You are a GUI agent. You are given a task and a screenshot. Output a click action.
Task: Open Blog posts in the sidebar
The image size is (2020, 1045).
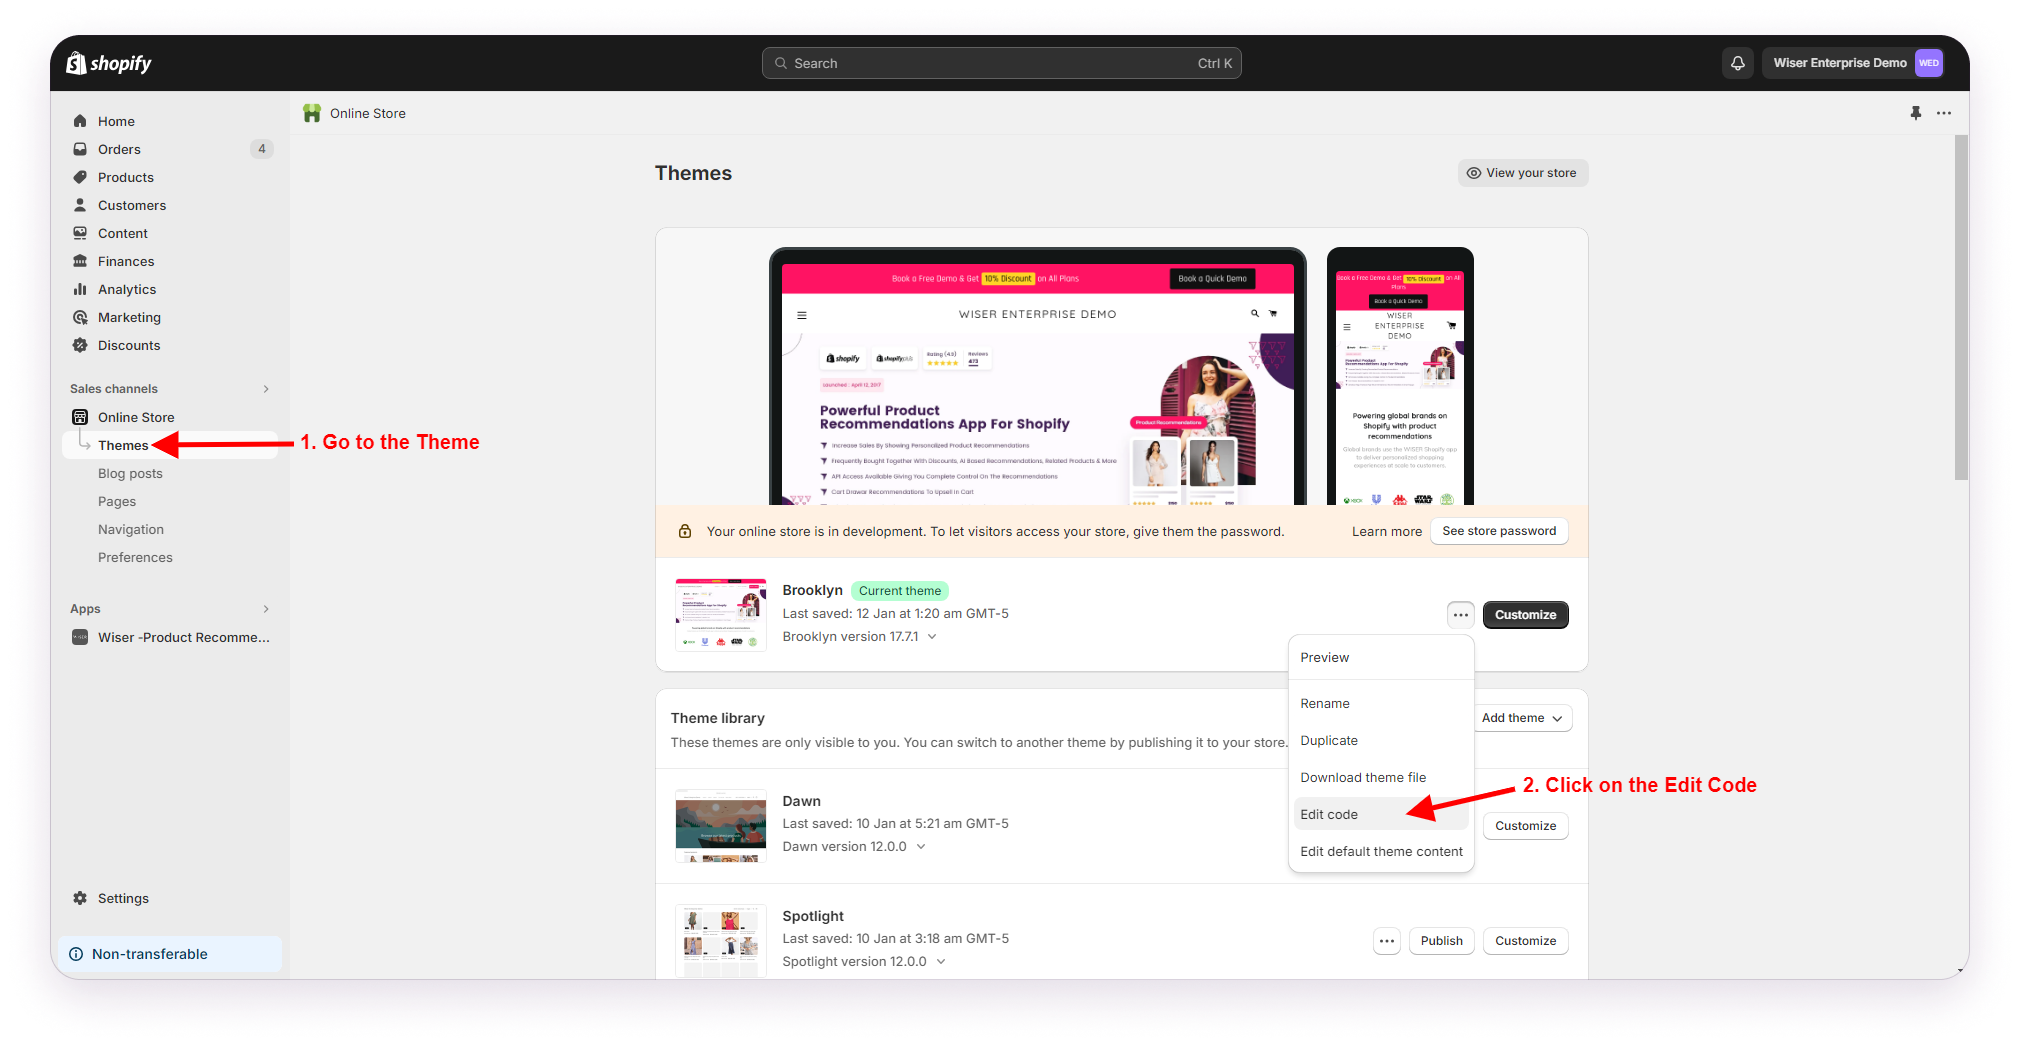click(130, 474)
